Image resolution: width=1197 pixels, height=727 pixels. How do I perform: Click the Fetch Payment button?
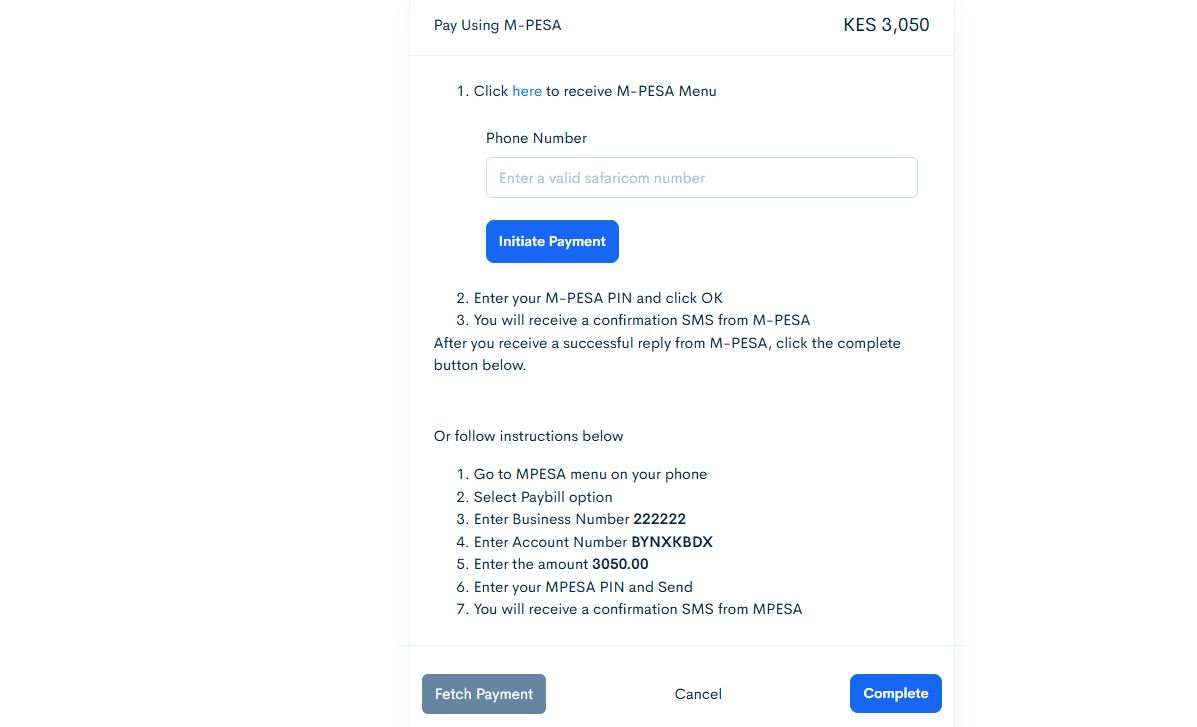point(484,694)
